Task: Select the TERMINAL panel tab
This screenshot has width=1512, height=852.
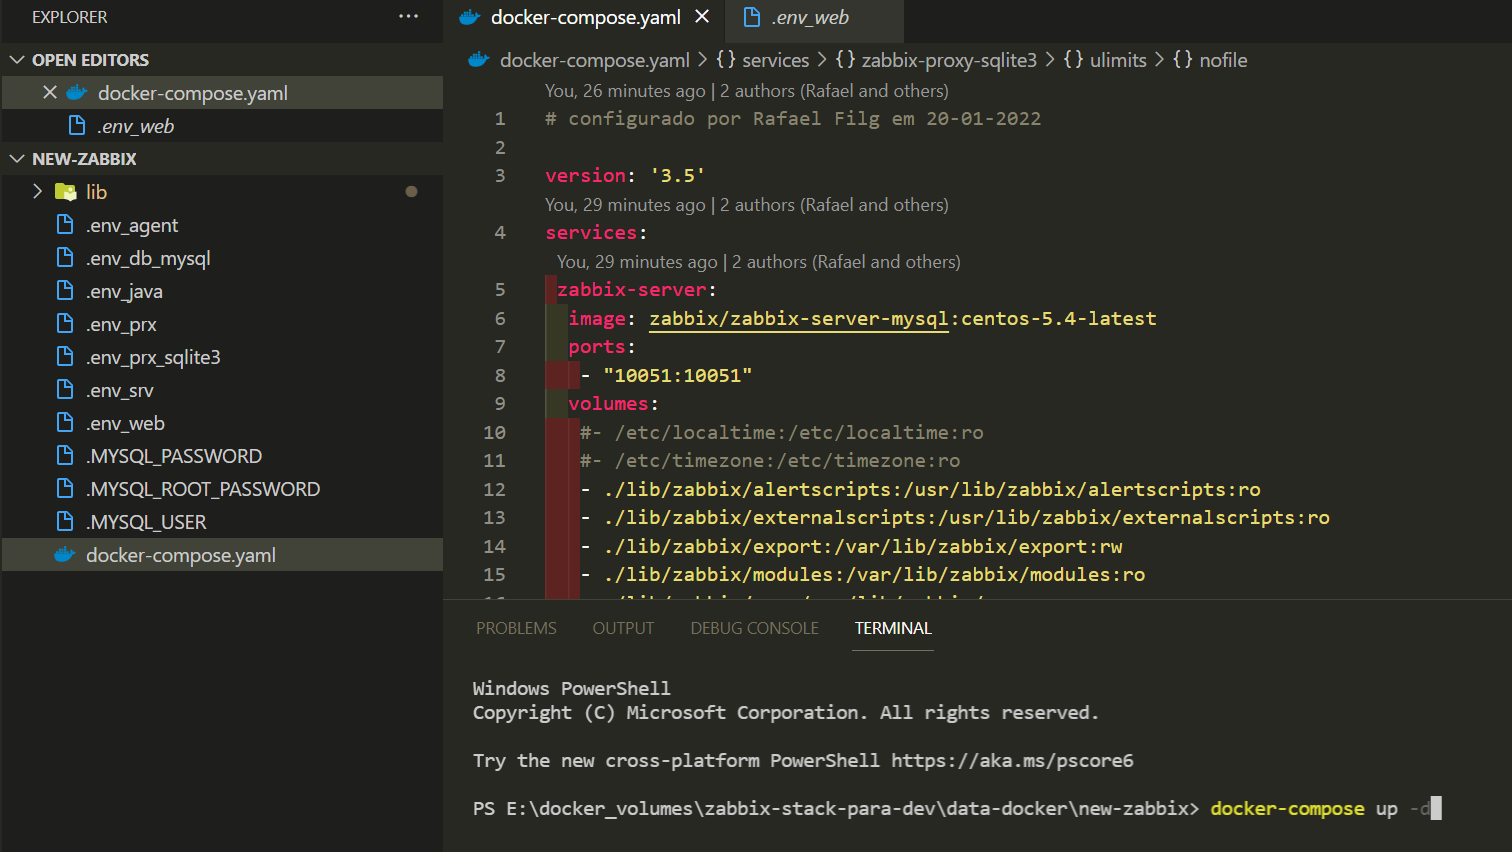Action: coord(893,628)
